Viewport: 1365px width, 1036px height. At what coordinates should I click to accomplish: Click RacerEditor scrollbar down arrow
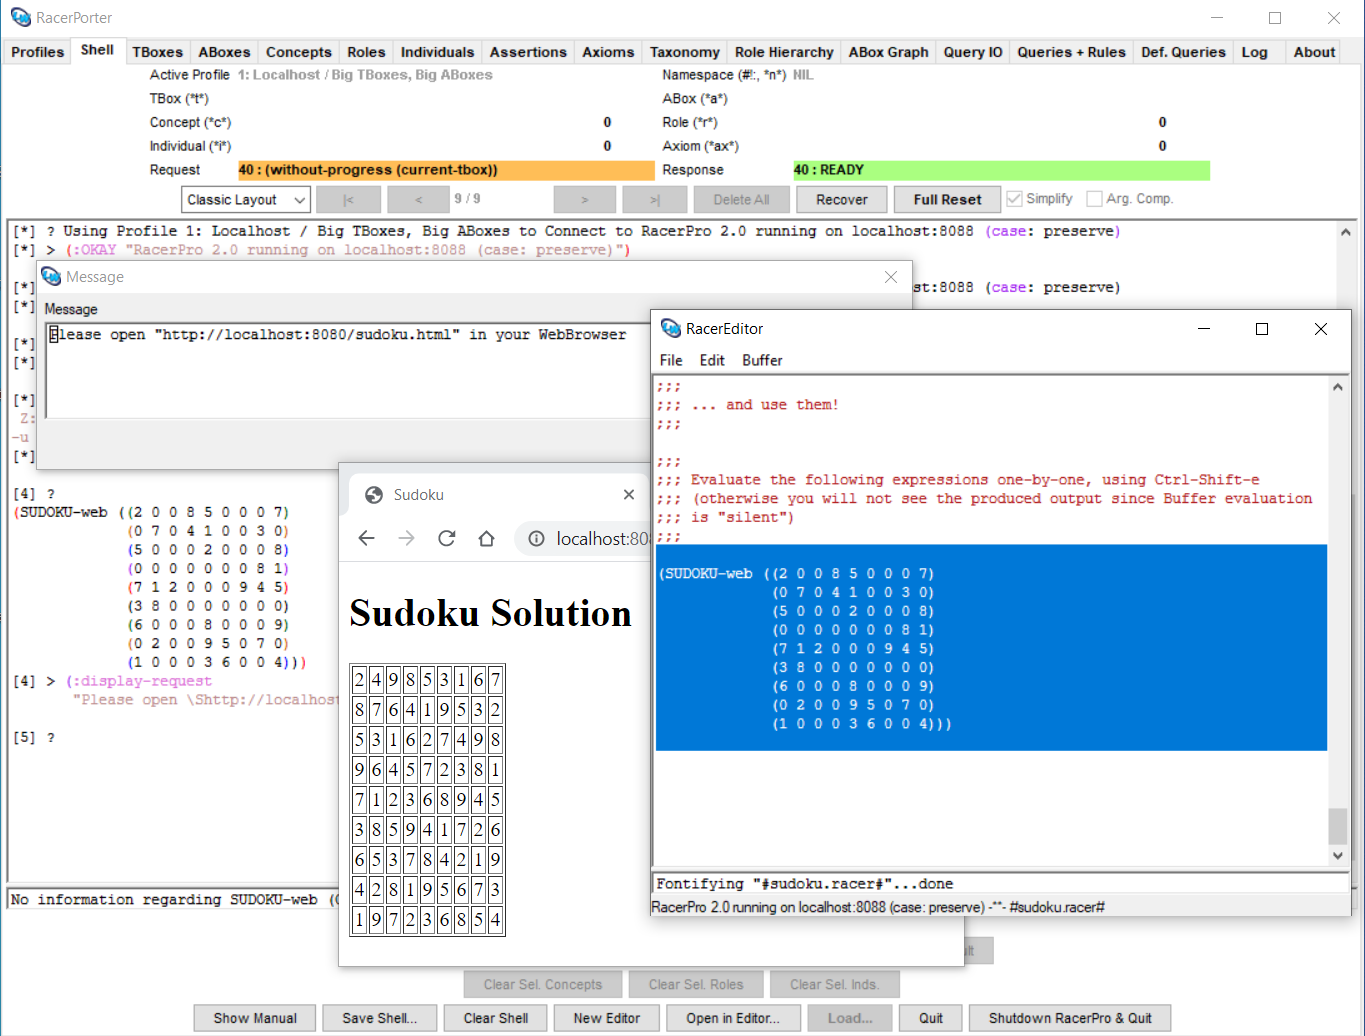click(1338, 855)
